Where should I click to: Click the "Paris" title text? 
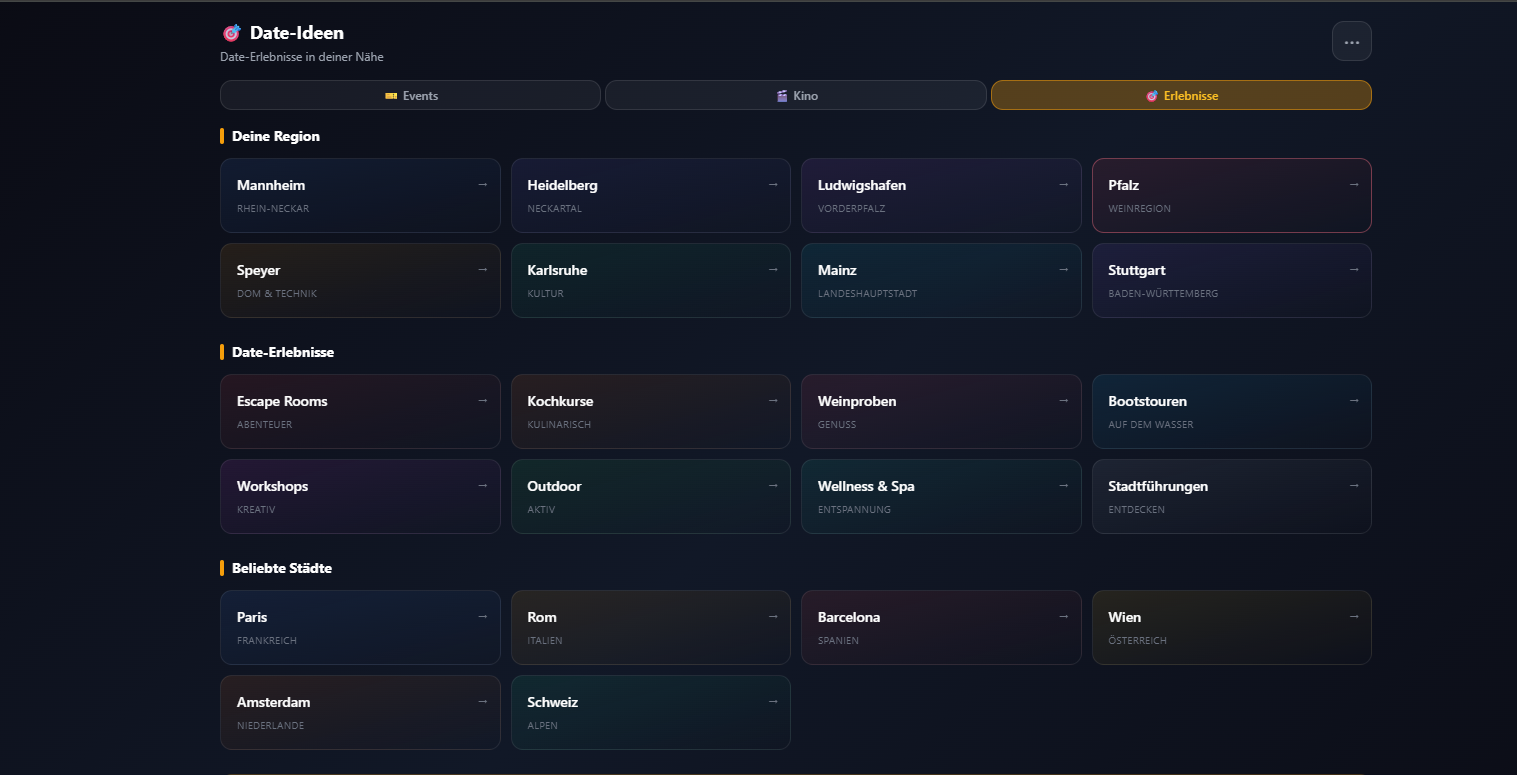pyautogui.click(x=252, y=617)
